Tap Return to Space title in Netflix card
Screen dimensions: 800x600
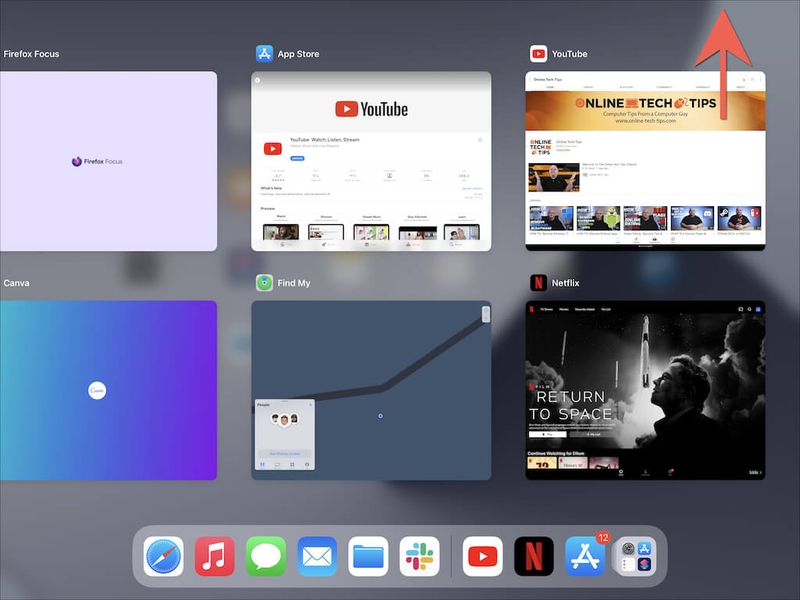(x=571, y=406)
